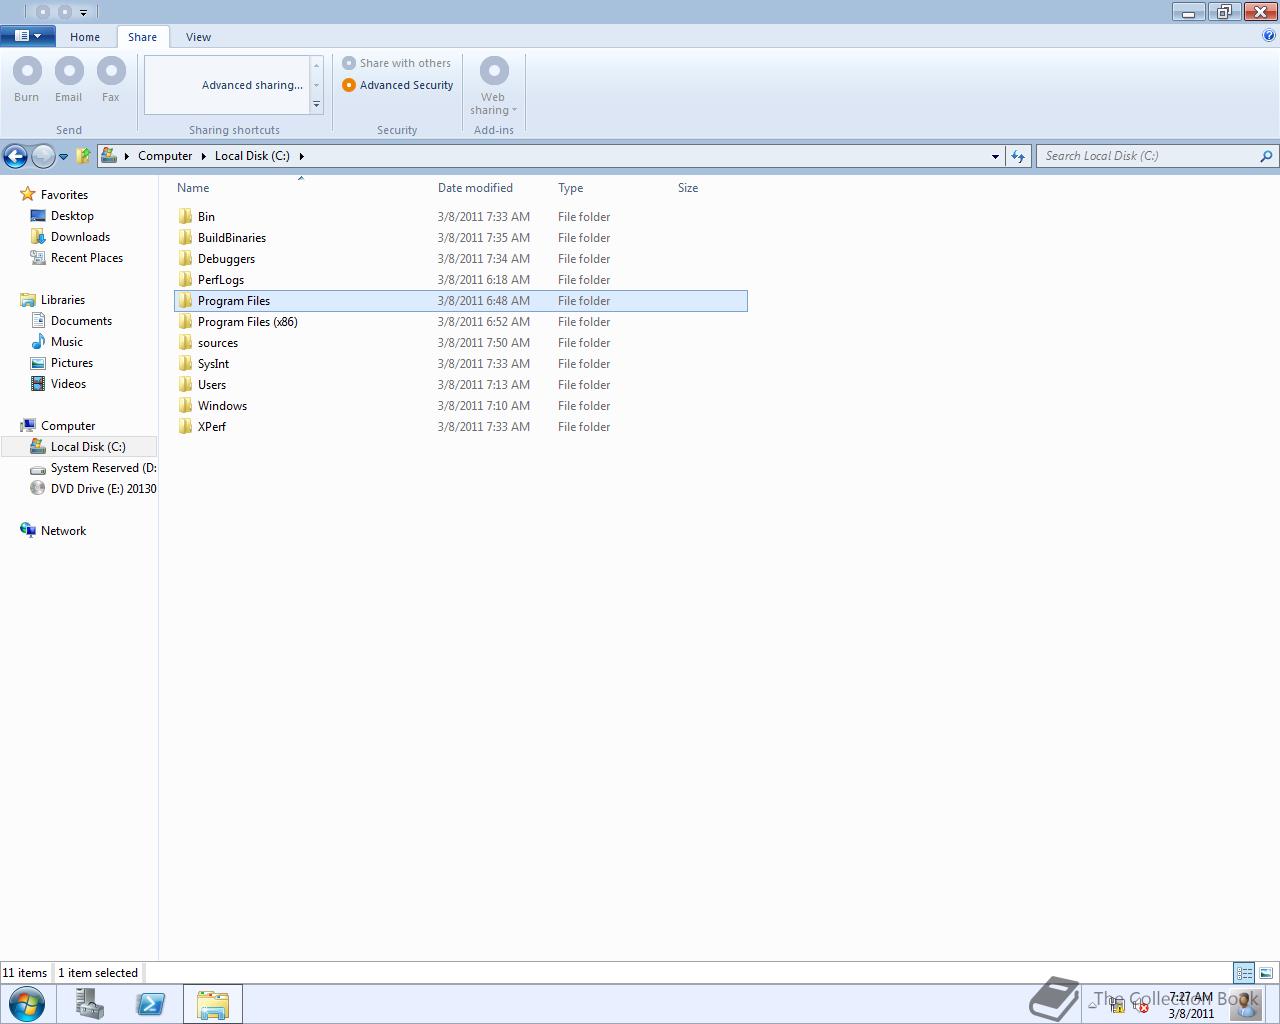Click the Windows folder icon
The image size is (1280, 1024).
185,406
